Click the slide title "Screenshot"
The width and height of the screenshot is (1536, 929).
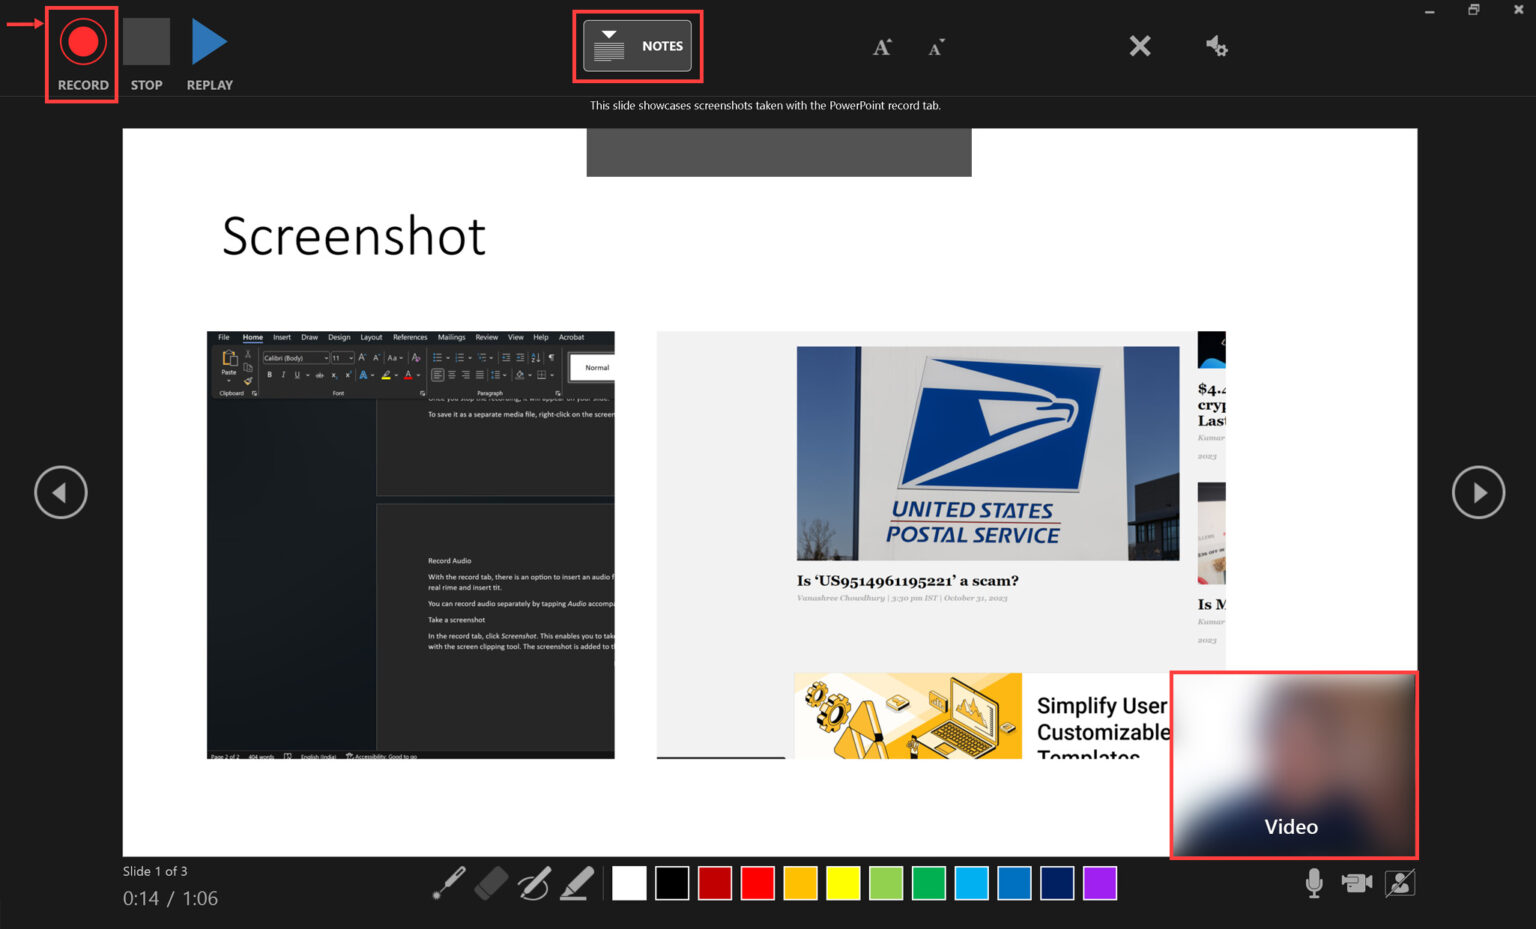click(x=354, y=236)
